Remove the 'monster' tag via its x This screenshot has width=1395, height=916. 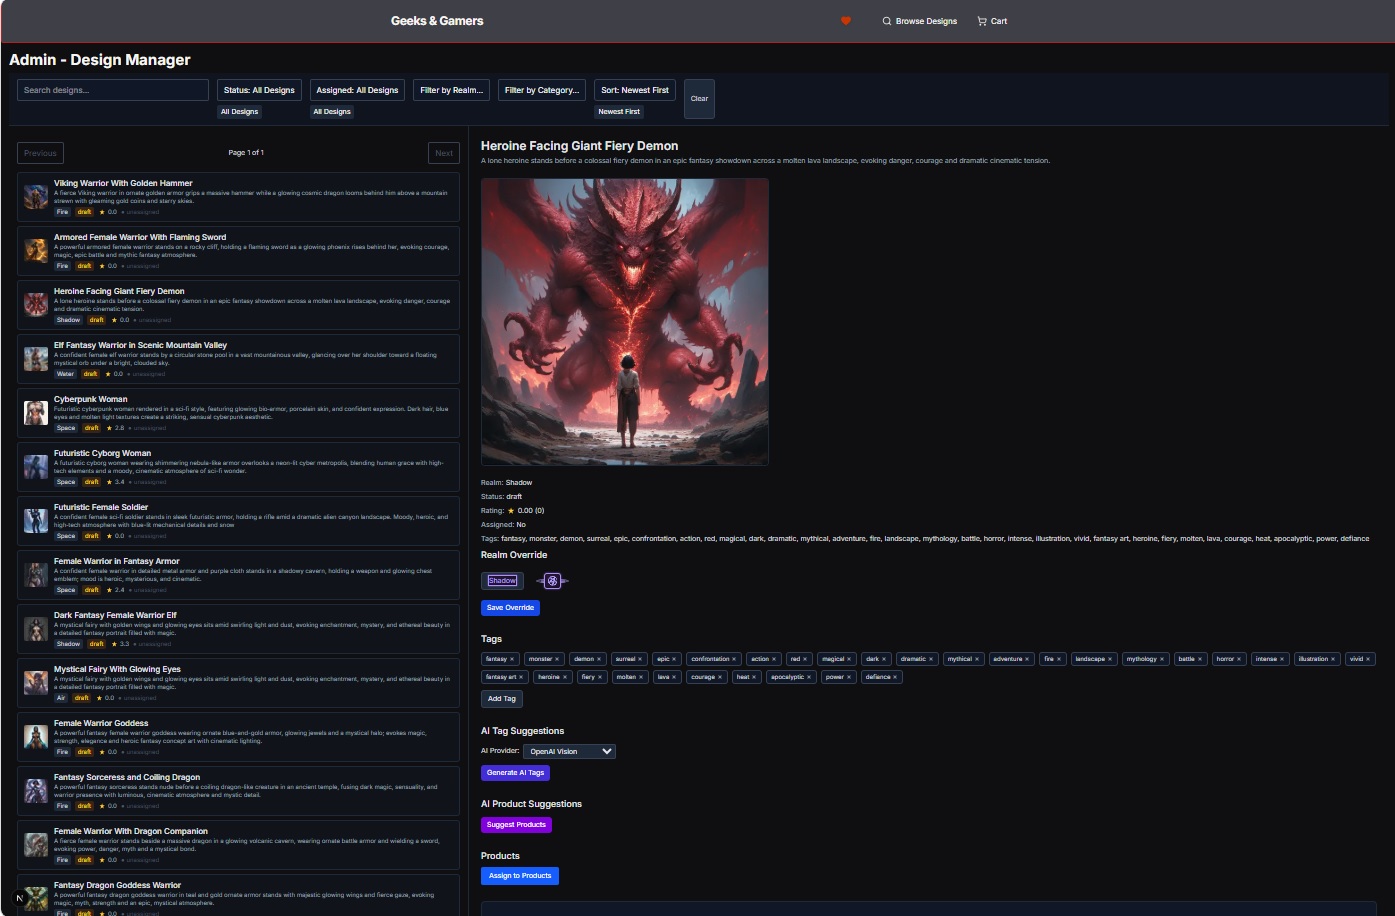coord(557,659)
